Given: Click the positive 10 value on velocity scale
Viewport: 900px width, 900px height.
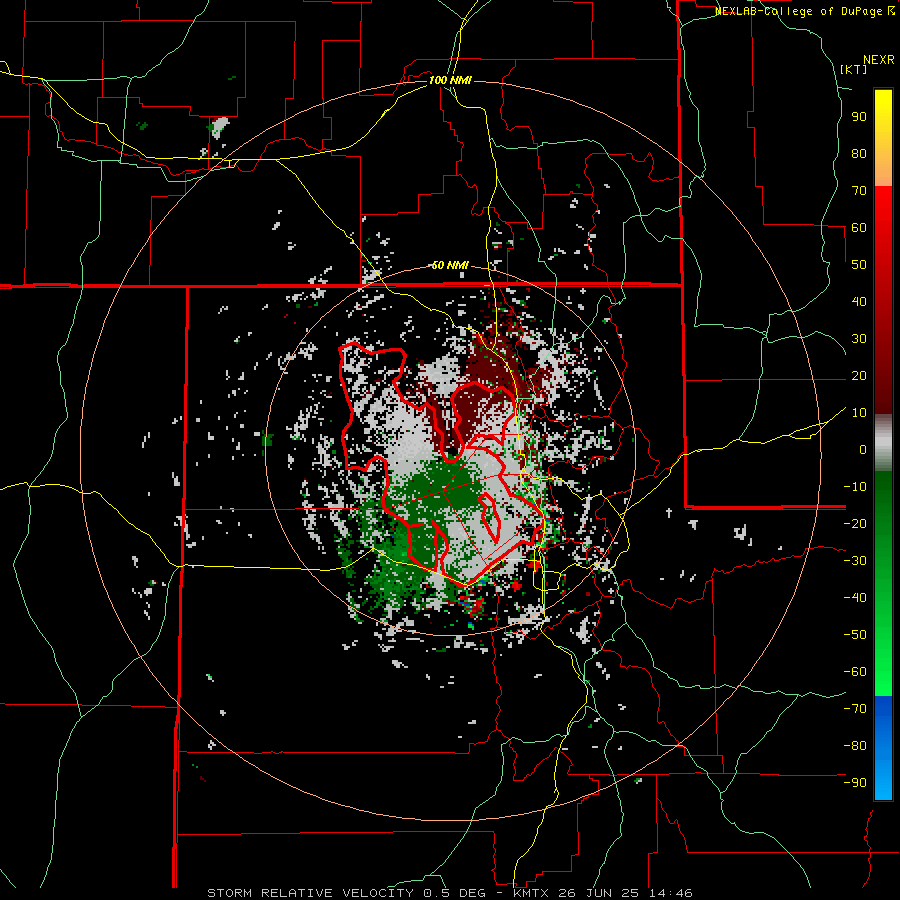Looking at the screenshot, I should 859,413.
